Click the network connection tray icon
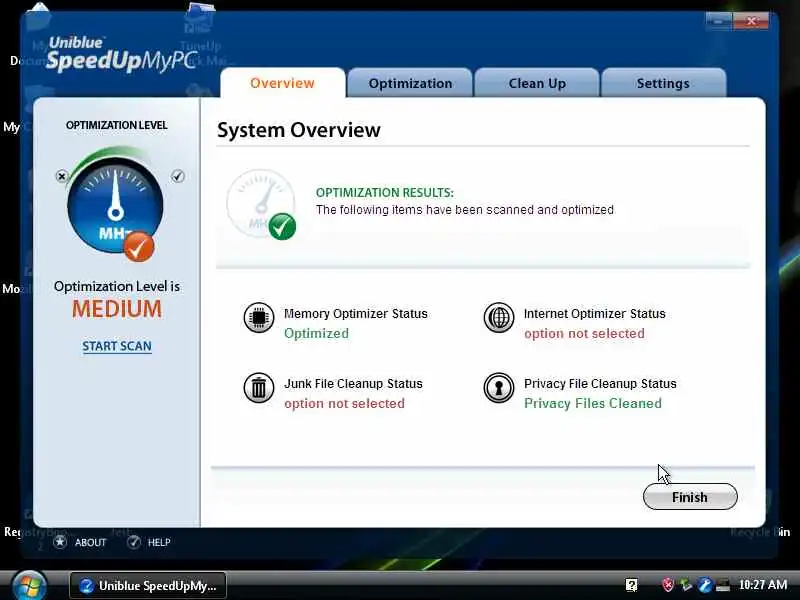The height and width of the screenshot is (600, 800). click(x=686, y=585)
